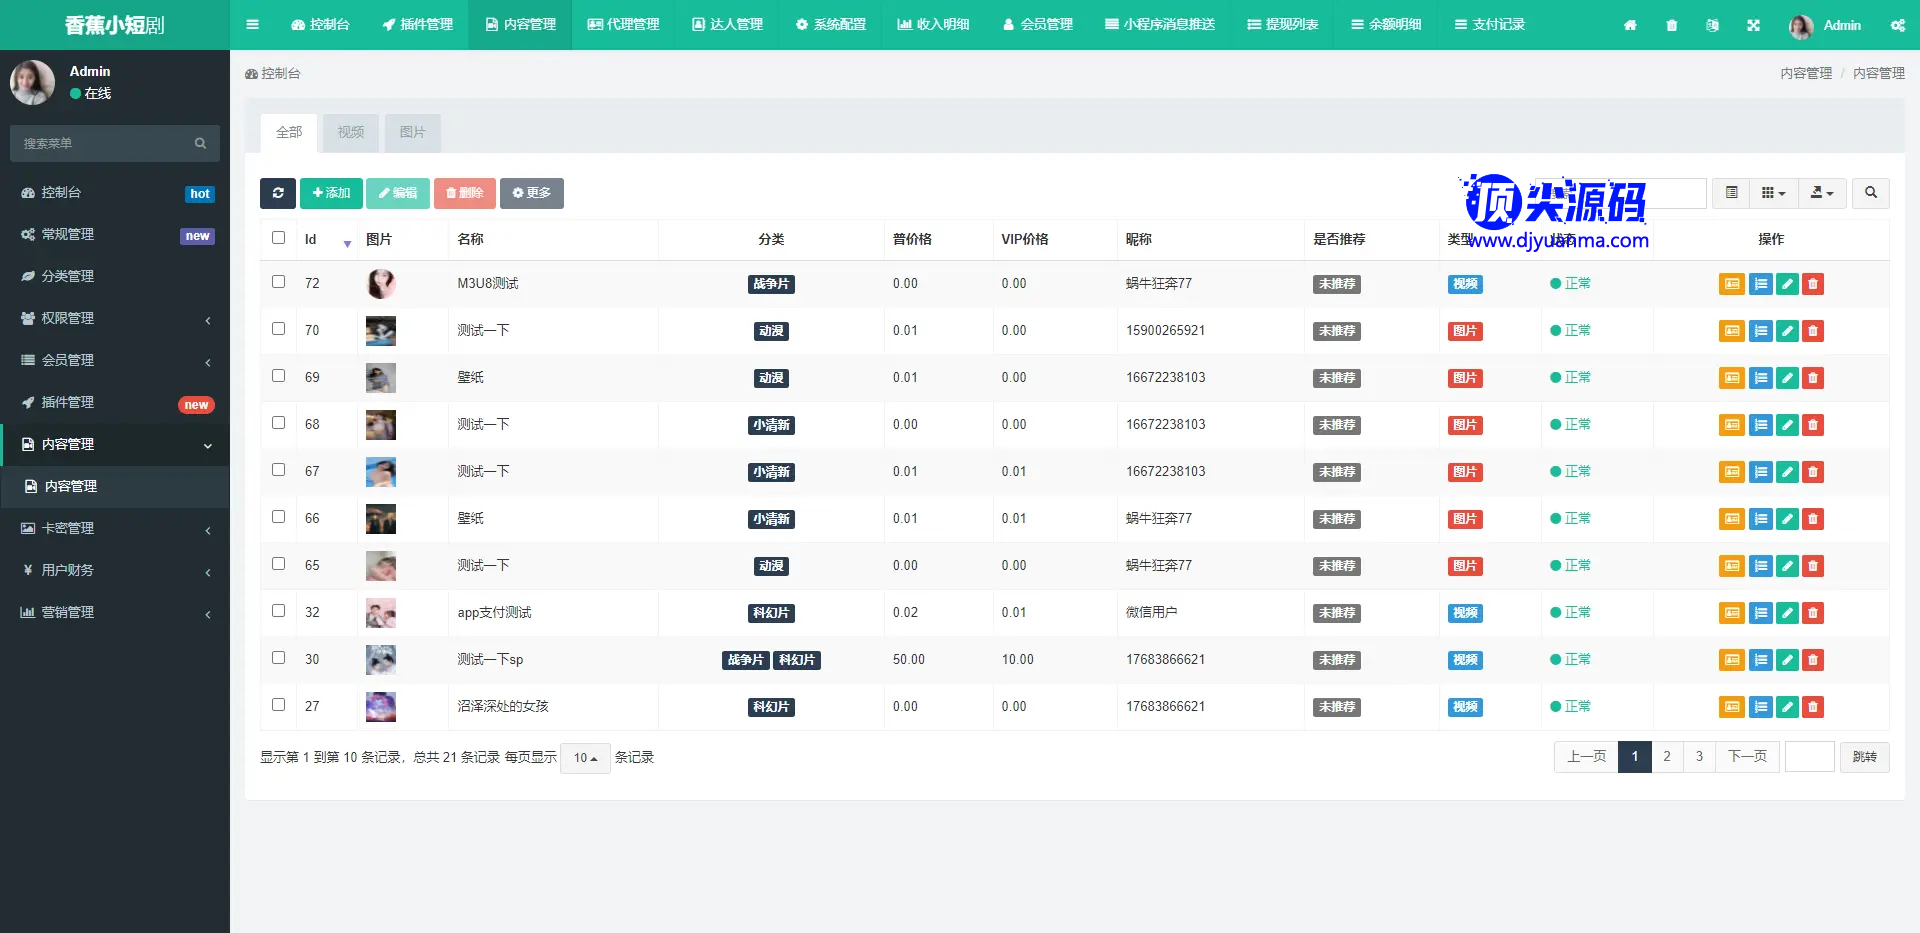The width and height of the screenshot is (1920, 933).
Task: Open 系统配置 in the top menu
Action: tap(831, 25)
